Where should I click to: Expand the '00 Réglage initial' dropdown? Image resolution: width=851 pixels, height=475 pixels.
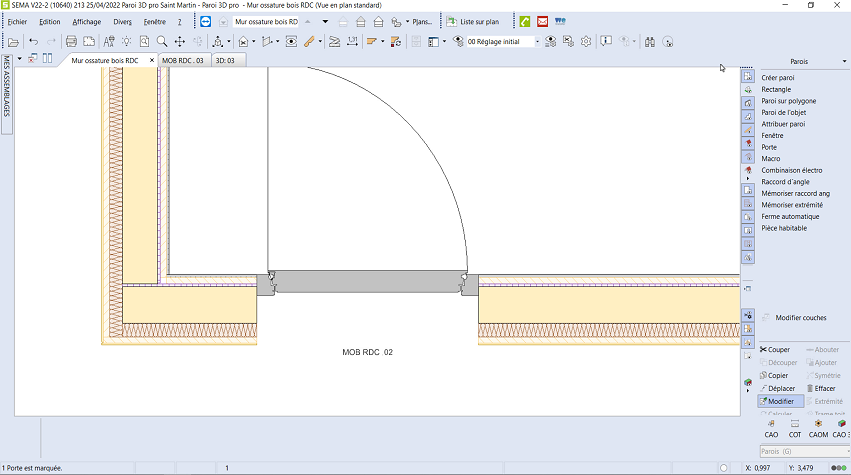coord(537,42)
